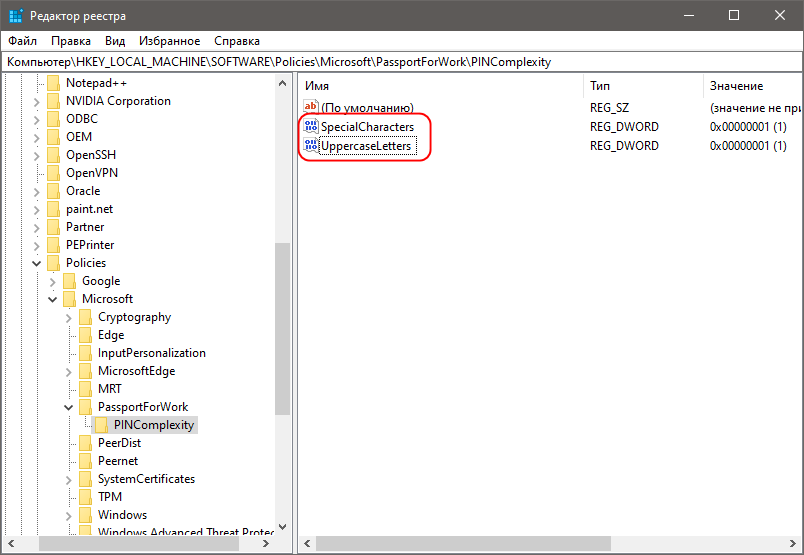Click the OEM folder icon
The width and height of the screenshot is (804, 555).
[53, 137]
